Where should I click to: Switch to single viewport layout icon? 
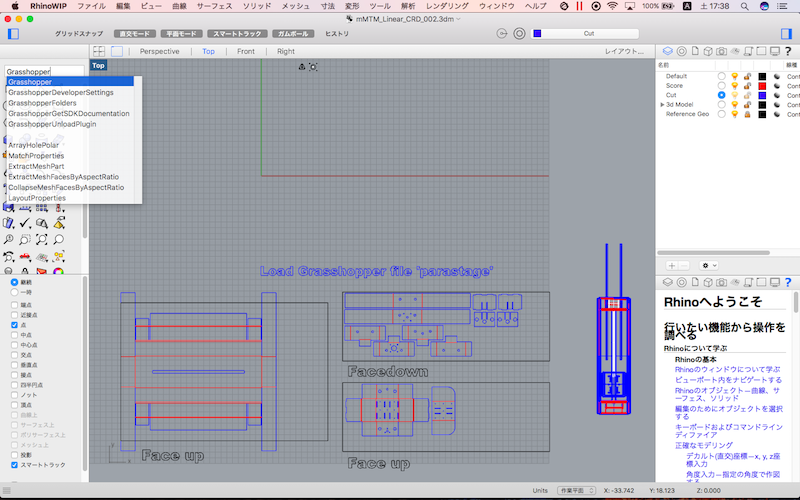(117, 51)
